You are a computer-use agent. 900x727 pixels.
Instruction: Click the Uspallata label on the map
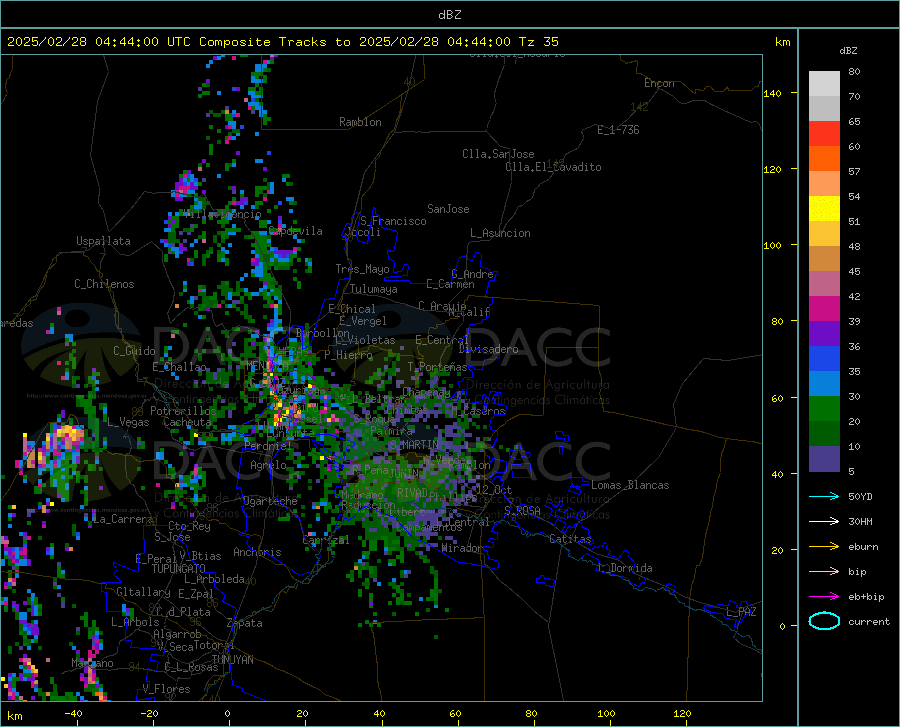click(103, 241)
